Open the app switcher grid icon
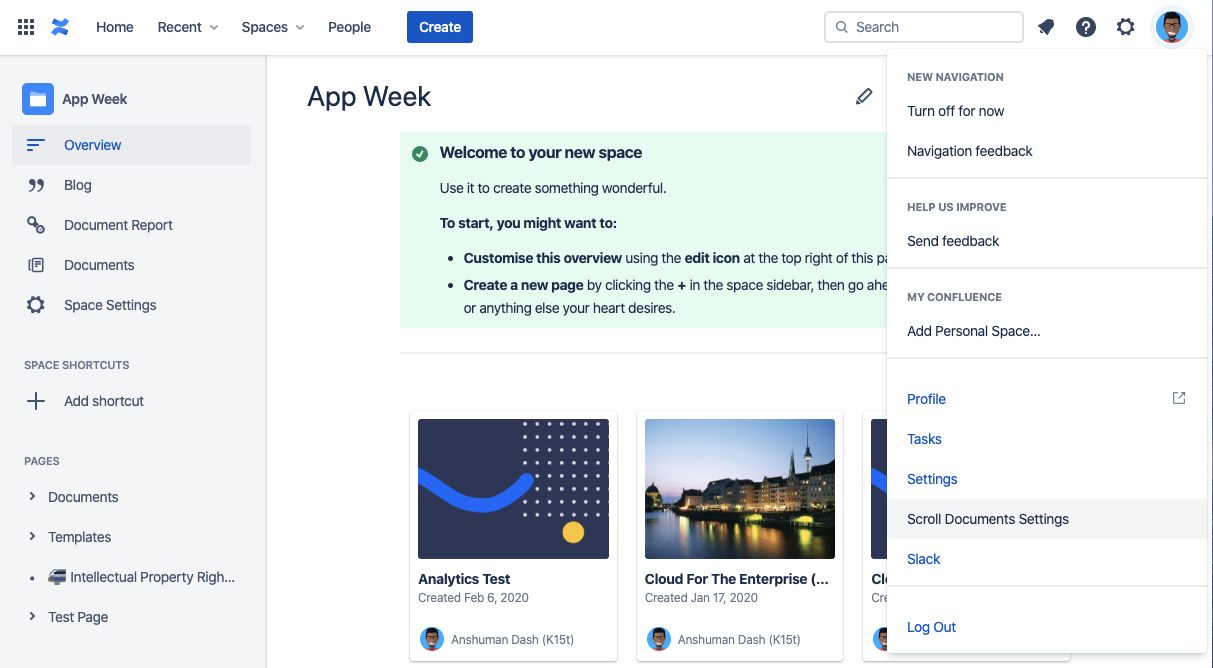1213x668 pixels. (27, 27)
